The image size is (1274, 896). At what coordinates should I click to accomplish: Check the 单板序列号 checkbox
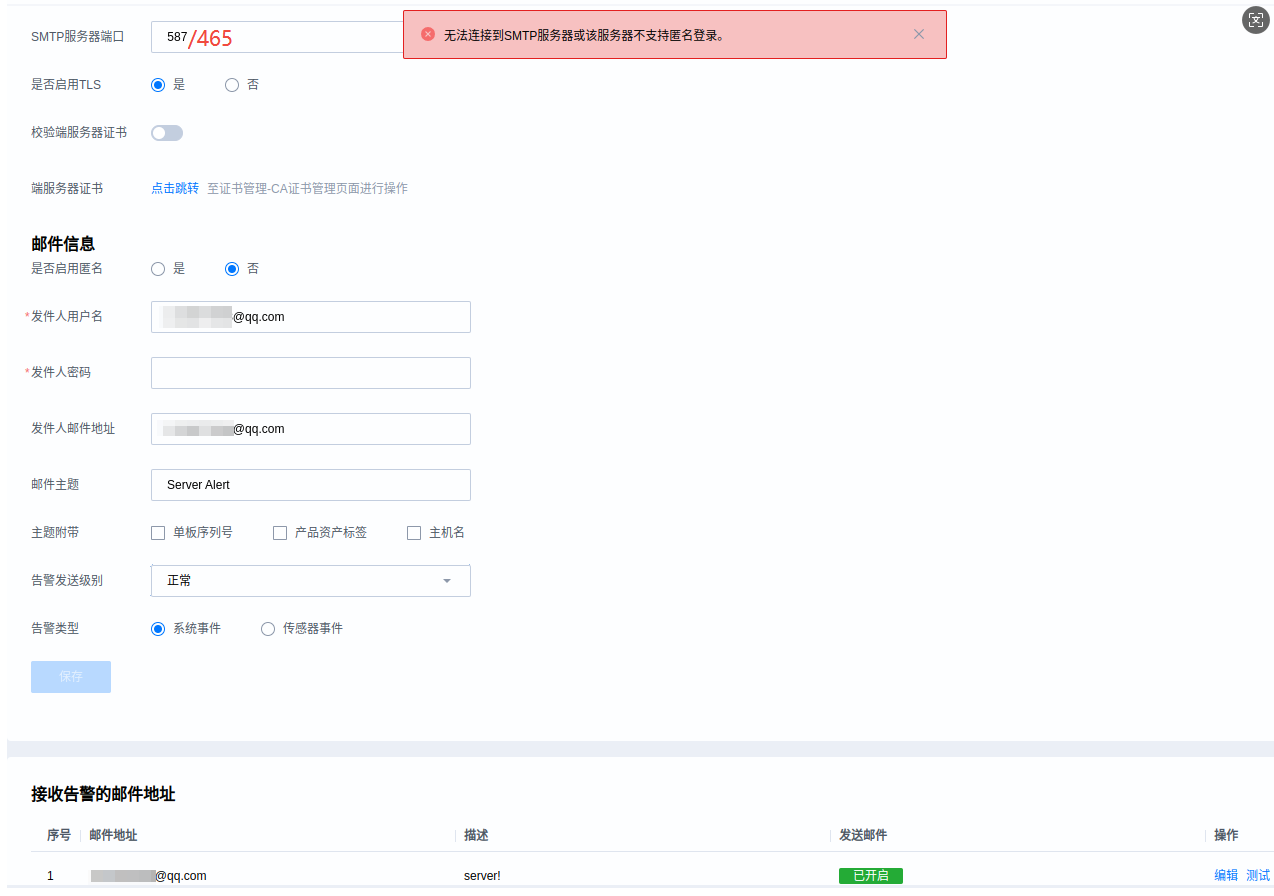coord(158,533)
